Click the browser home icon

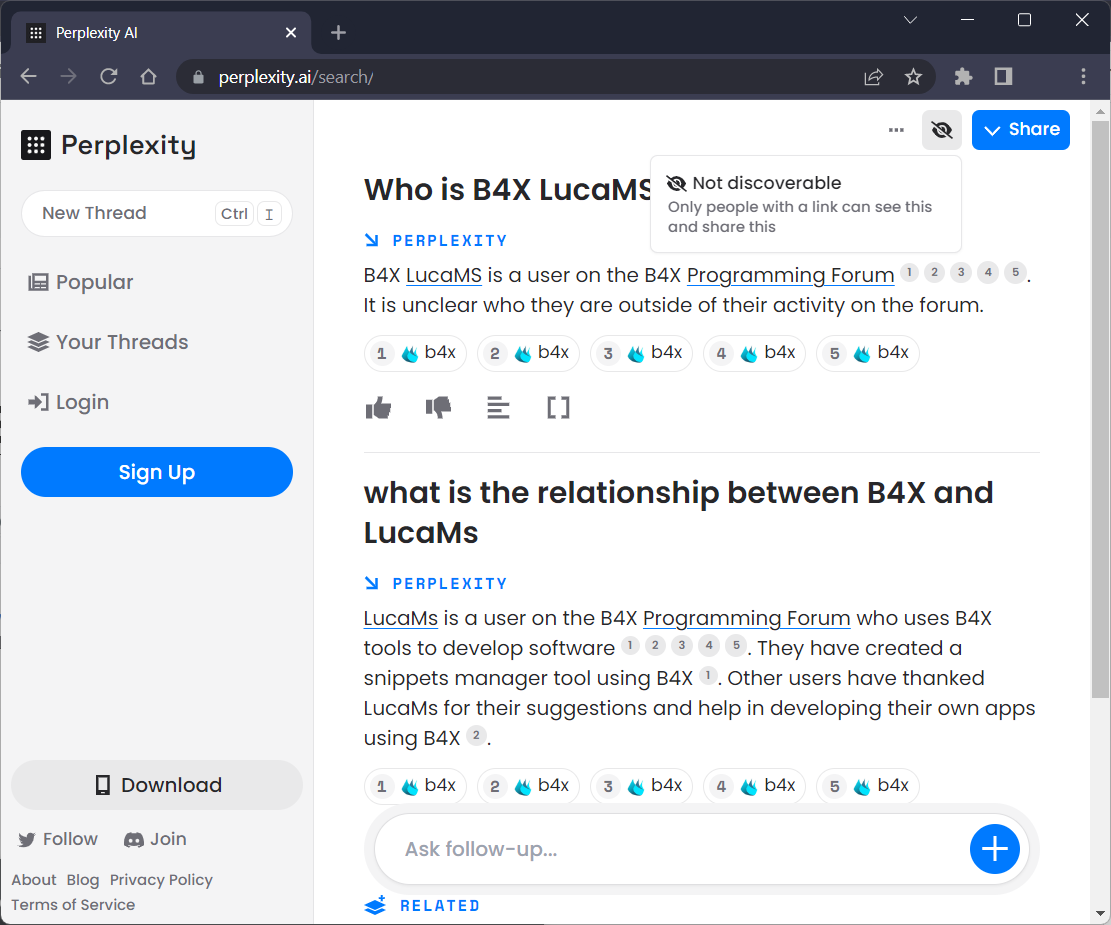148,77
